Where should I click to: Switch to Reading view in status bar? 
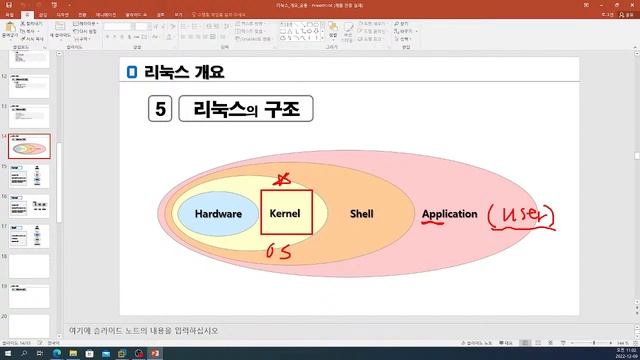click(550, 343)
